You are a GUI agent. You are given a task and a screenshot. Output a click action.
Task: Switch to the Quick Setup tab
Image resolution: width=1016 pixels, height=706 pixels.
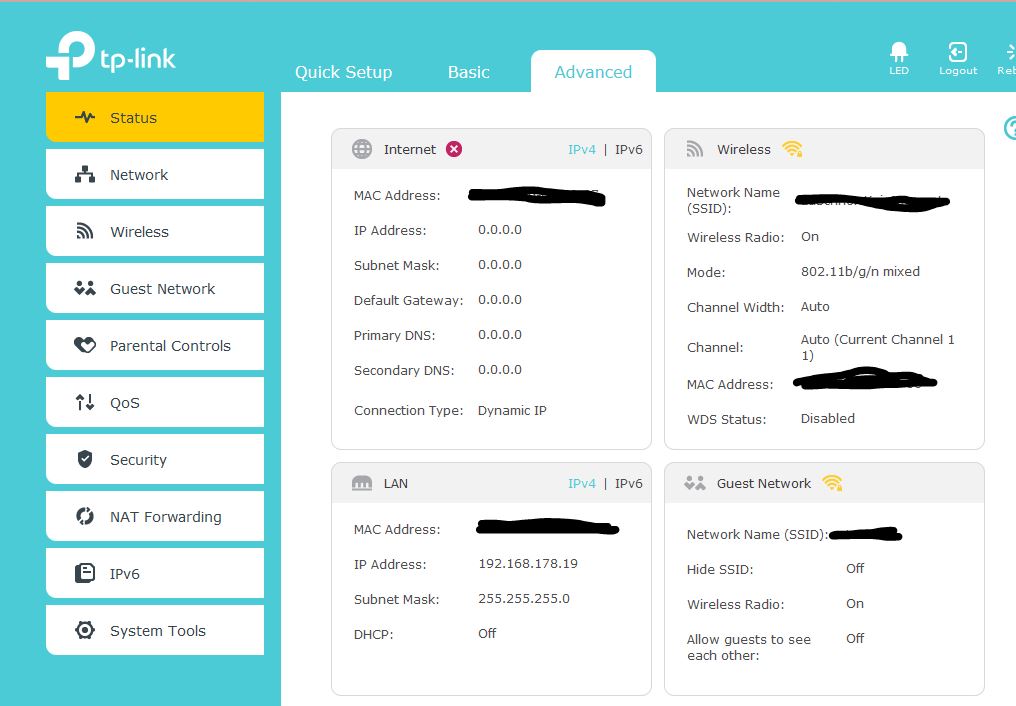343,72
